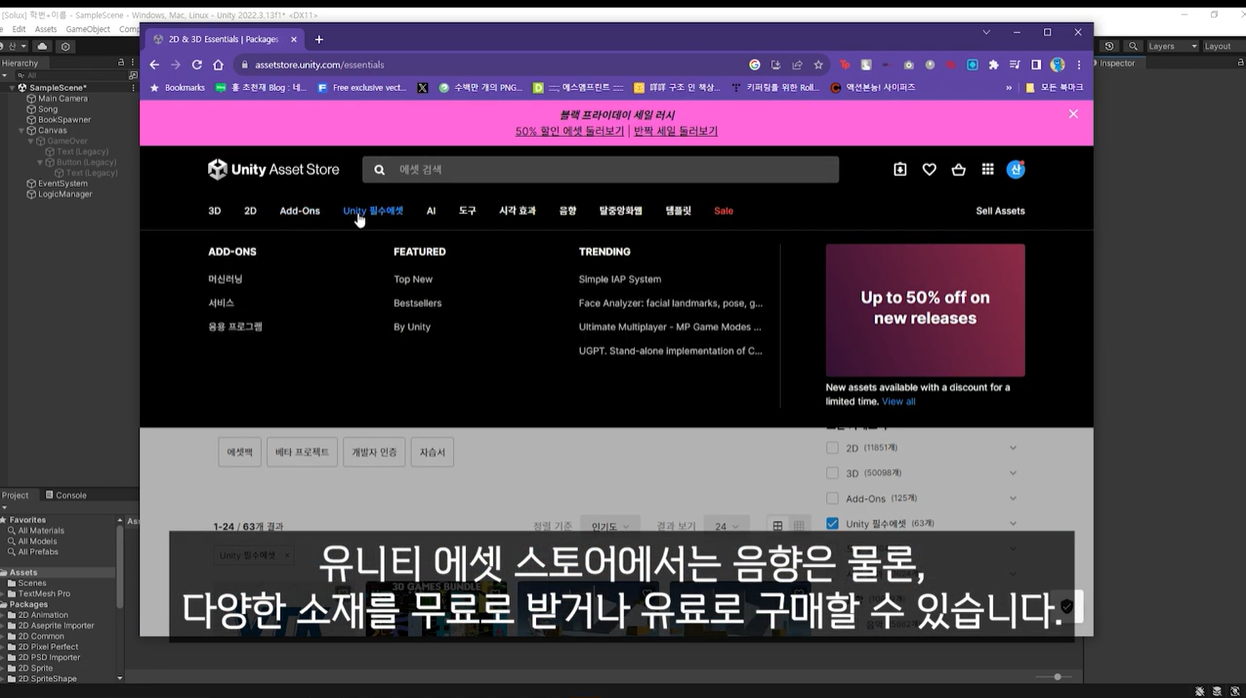The width and height of the screenshot is (1246, 698).
Task: Expand the 3D category chevron
Action: [1012, 473]
